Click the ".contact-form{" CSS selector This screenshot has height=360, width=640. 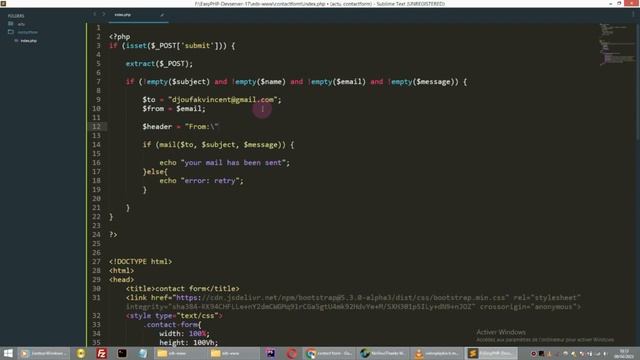(172, 324)
